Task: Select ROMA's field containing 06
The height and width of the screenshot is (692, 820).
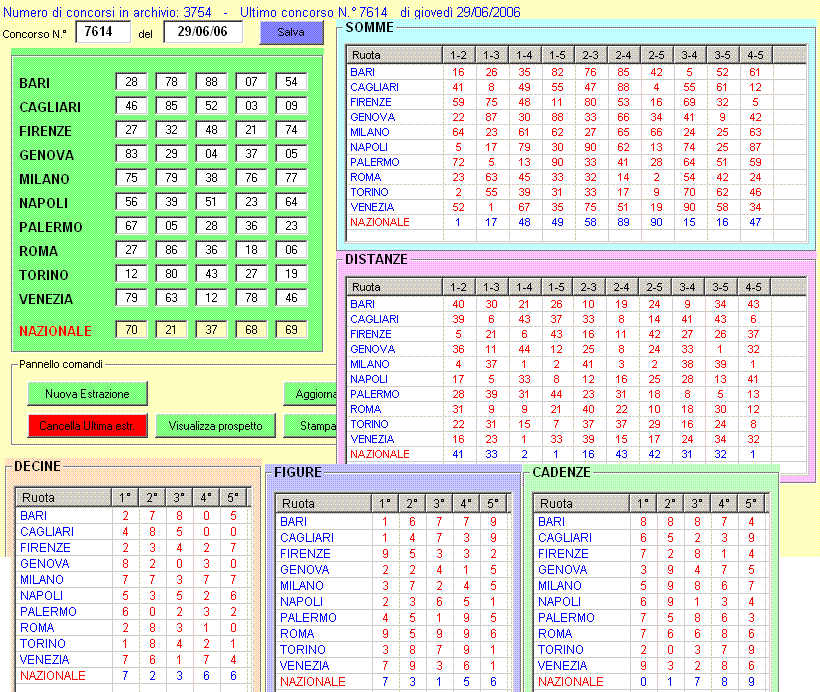Action: [x=291, y=250]
